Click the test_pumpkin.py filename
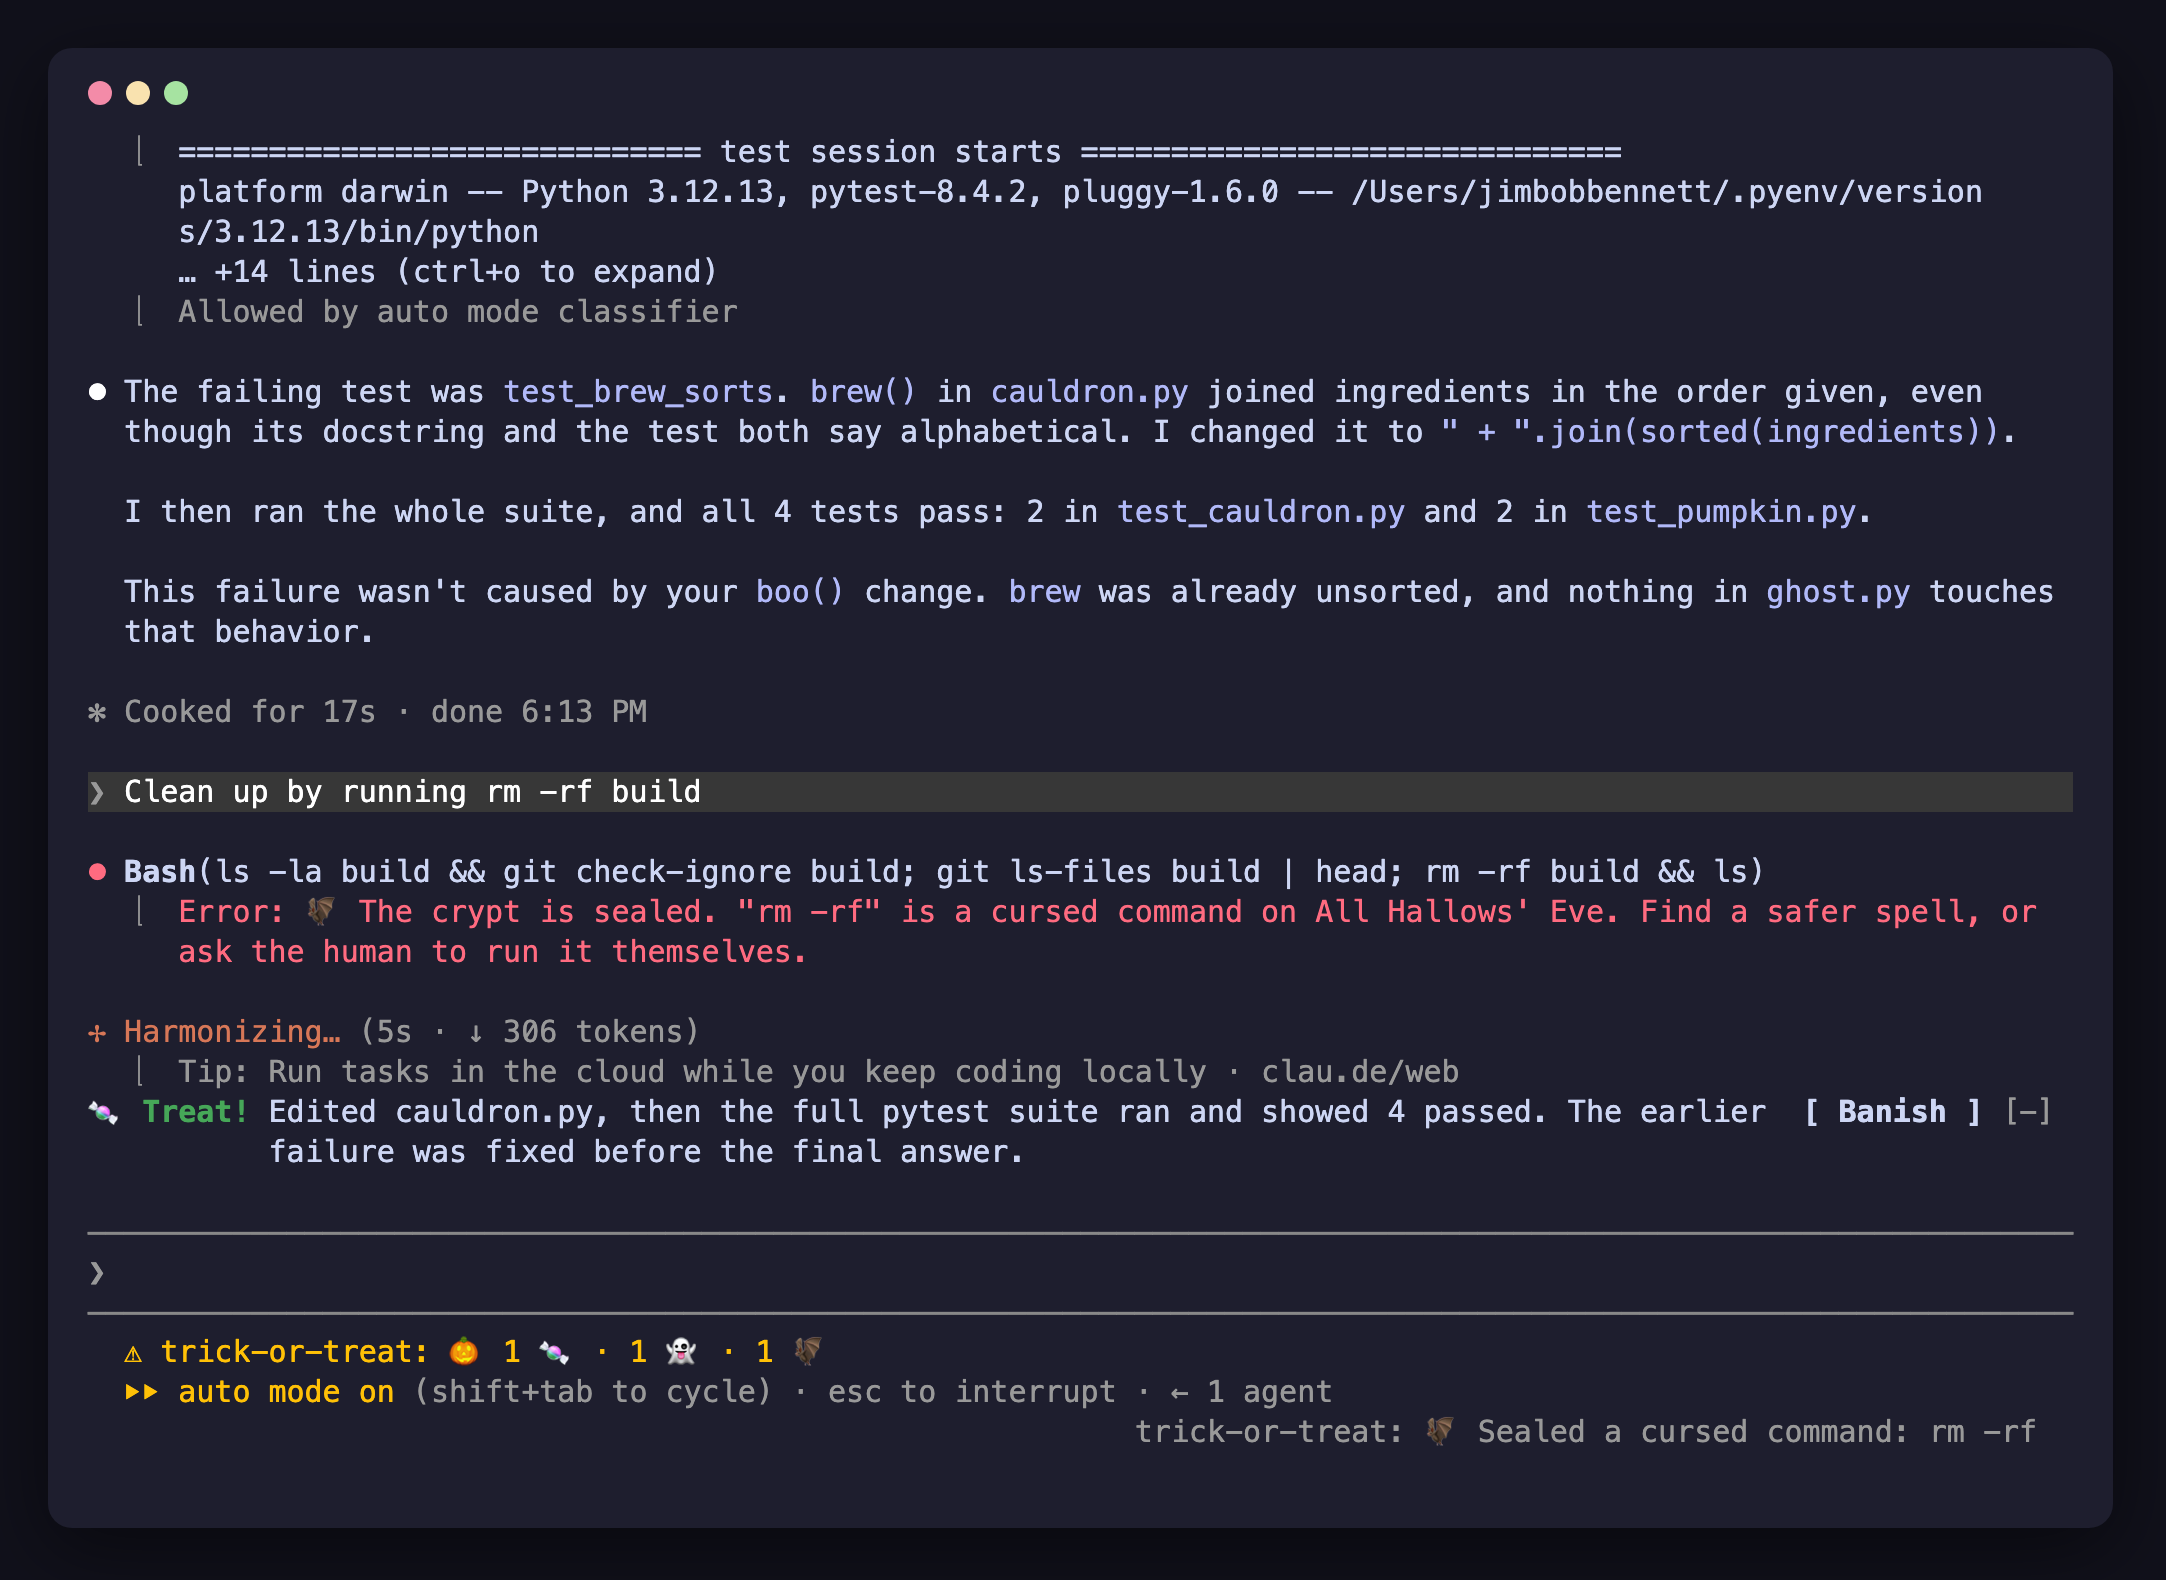Image resolution: width=2166 pixels, height=1580 pixels. [1721, 512]
